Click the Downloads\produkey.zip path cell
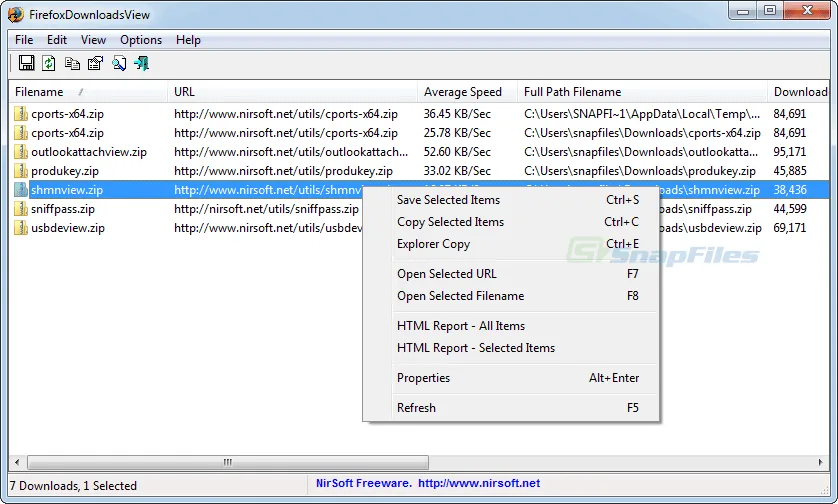Screen dimensions: 838x504 (x=640, y=171)
